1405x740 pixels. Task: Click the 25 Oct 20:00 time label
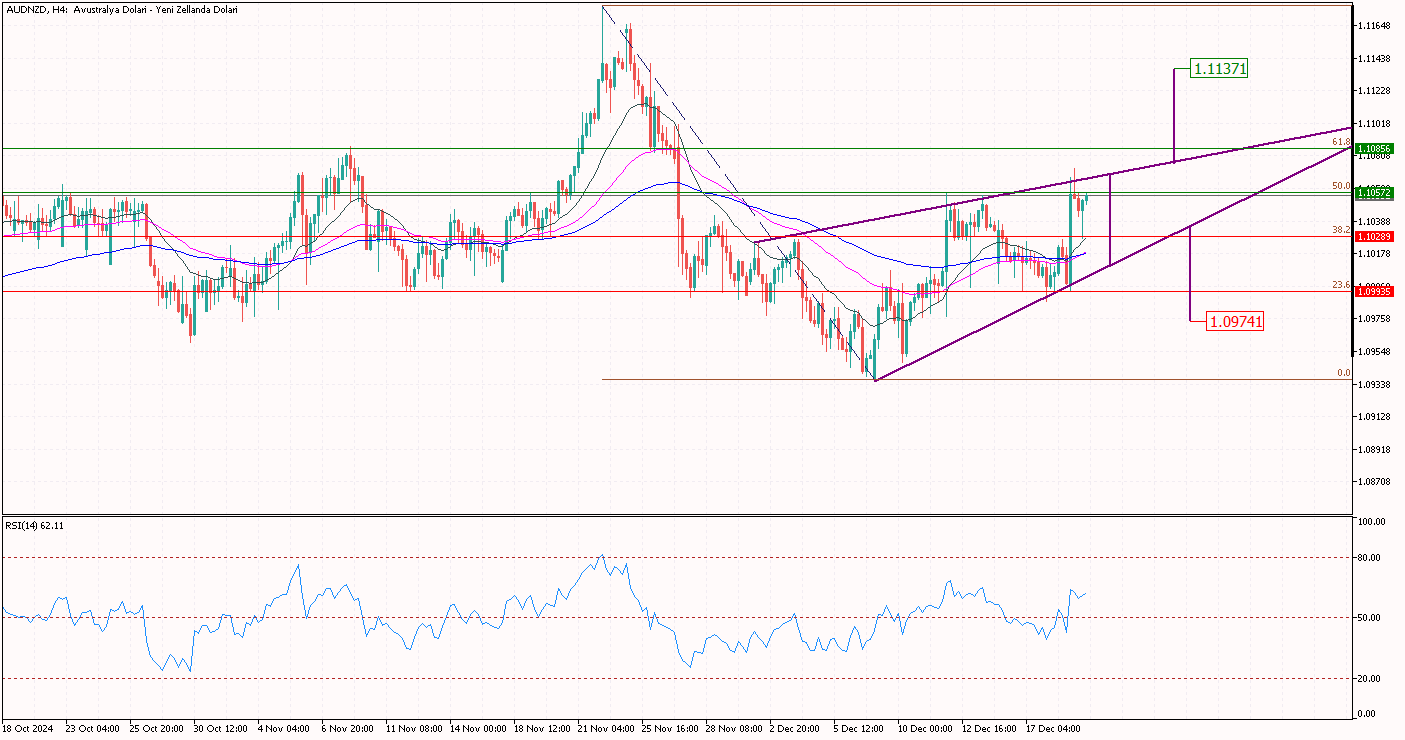pyautogui.click(x=157, y=729)
